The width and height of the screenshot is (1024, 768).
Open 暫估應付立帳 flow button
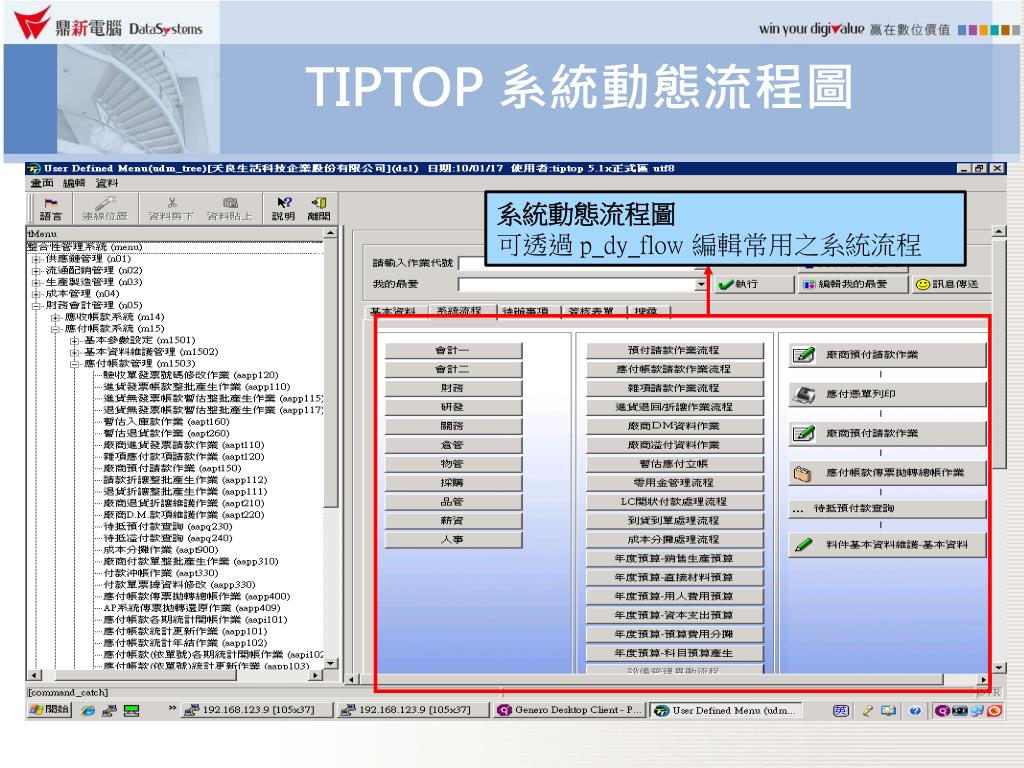pos(675,464)
